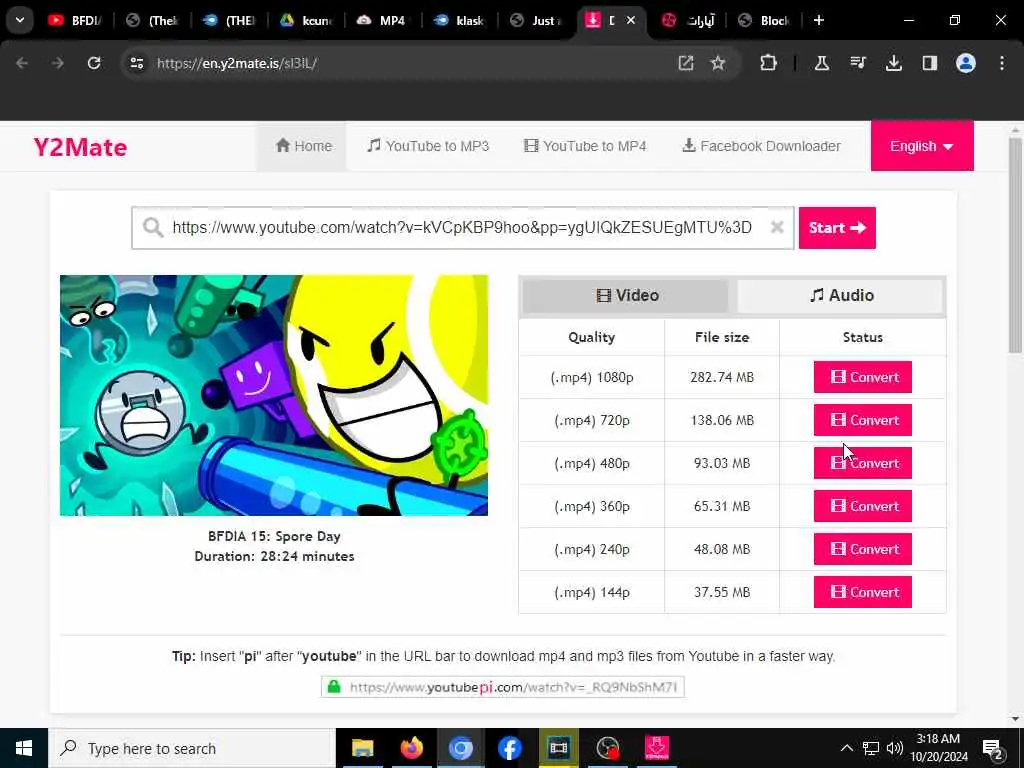Open the page in app icon in the address bar
This screenshot has width=1024, height=768.
point(685,63)
